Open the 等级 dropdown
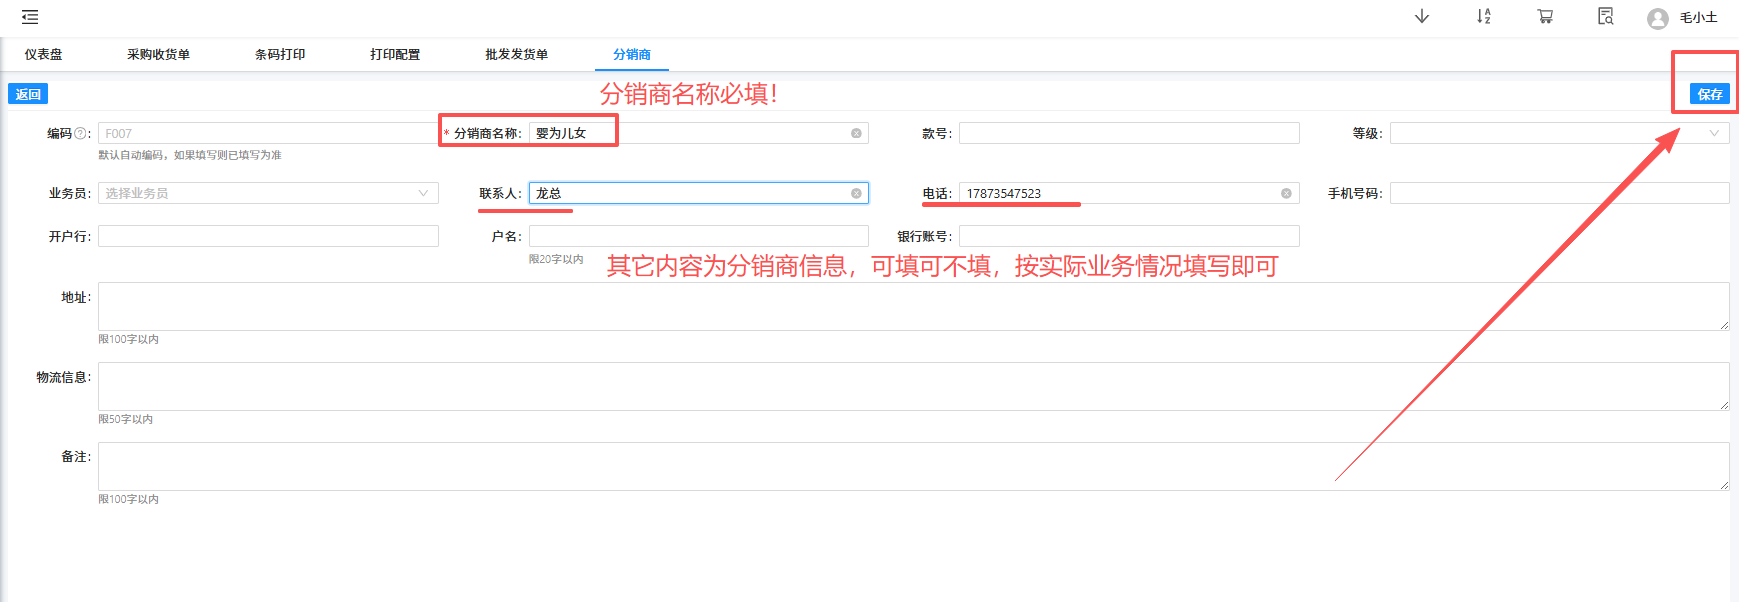Viewport: 1739px width, 602px height. pyautogui.click(x=1558, y=133)
